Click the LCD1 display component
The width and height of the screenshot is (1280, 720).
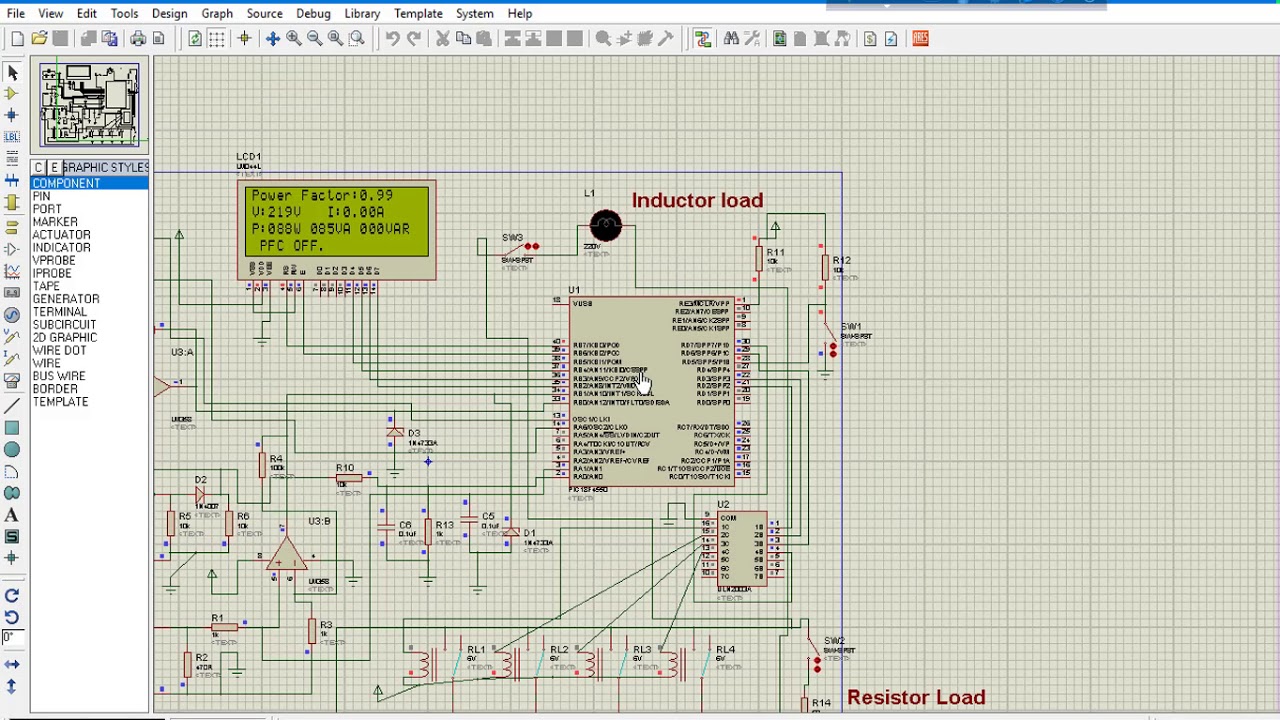coord(337,231)
